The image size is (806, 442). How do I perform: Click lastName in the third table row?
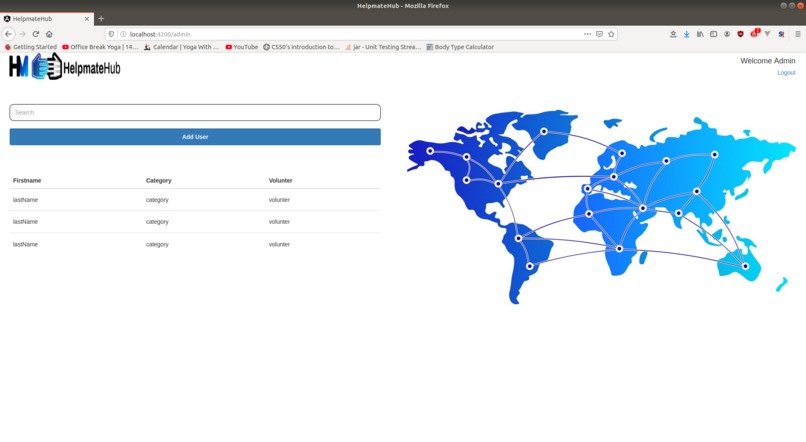[x=25, y=244]
